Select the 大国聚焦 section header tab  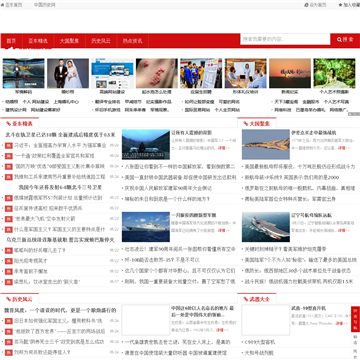tap(257, 123)
